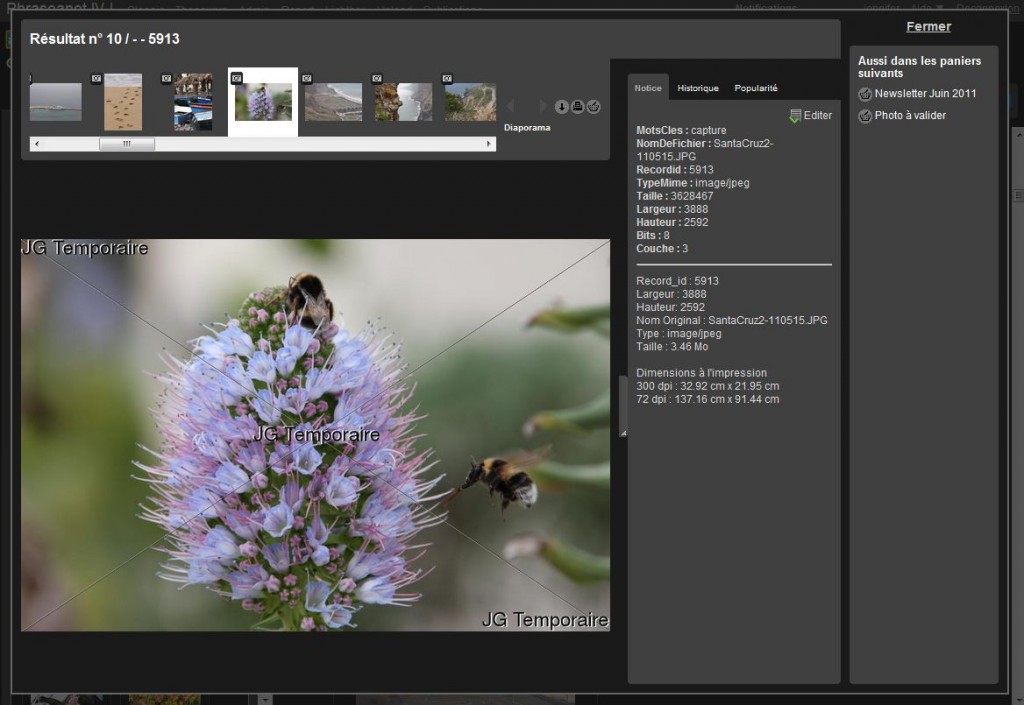Select the footprints in sand thumbnail
The image size is (1024, 705).
(x=123, y=103)
